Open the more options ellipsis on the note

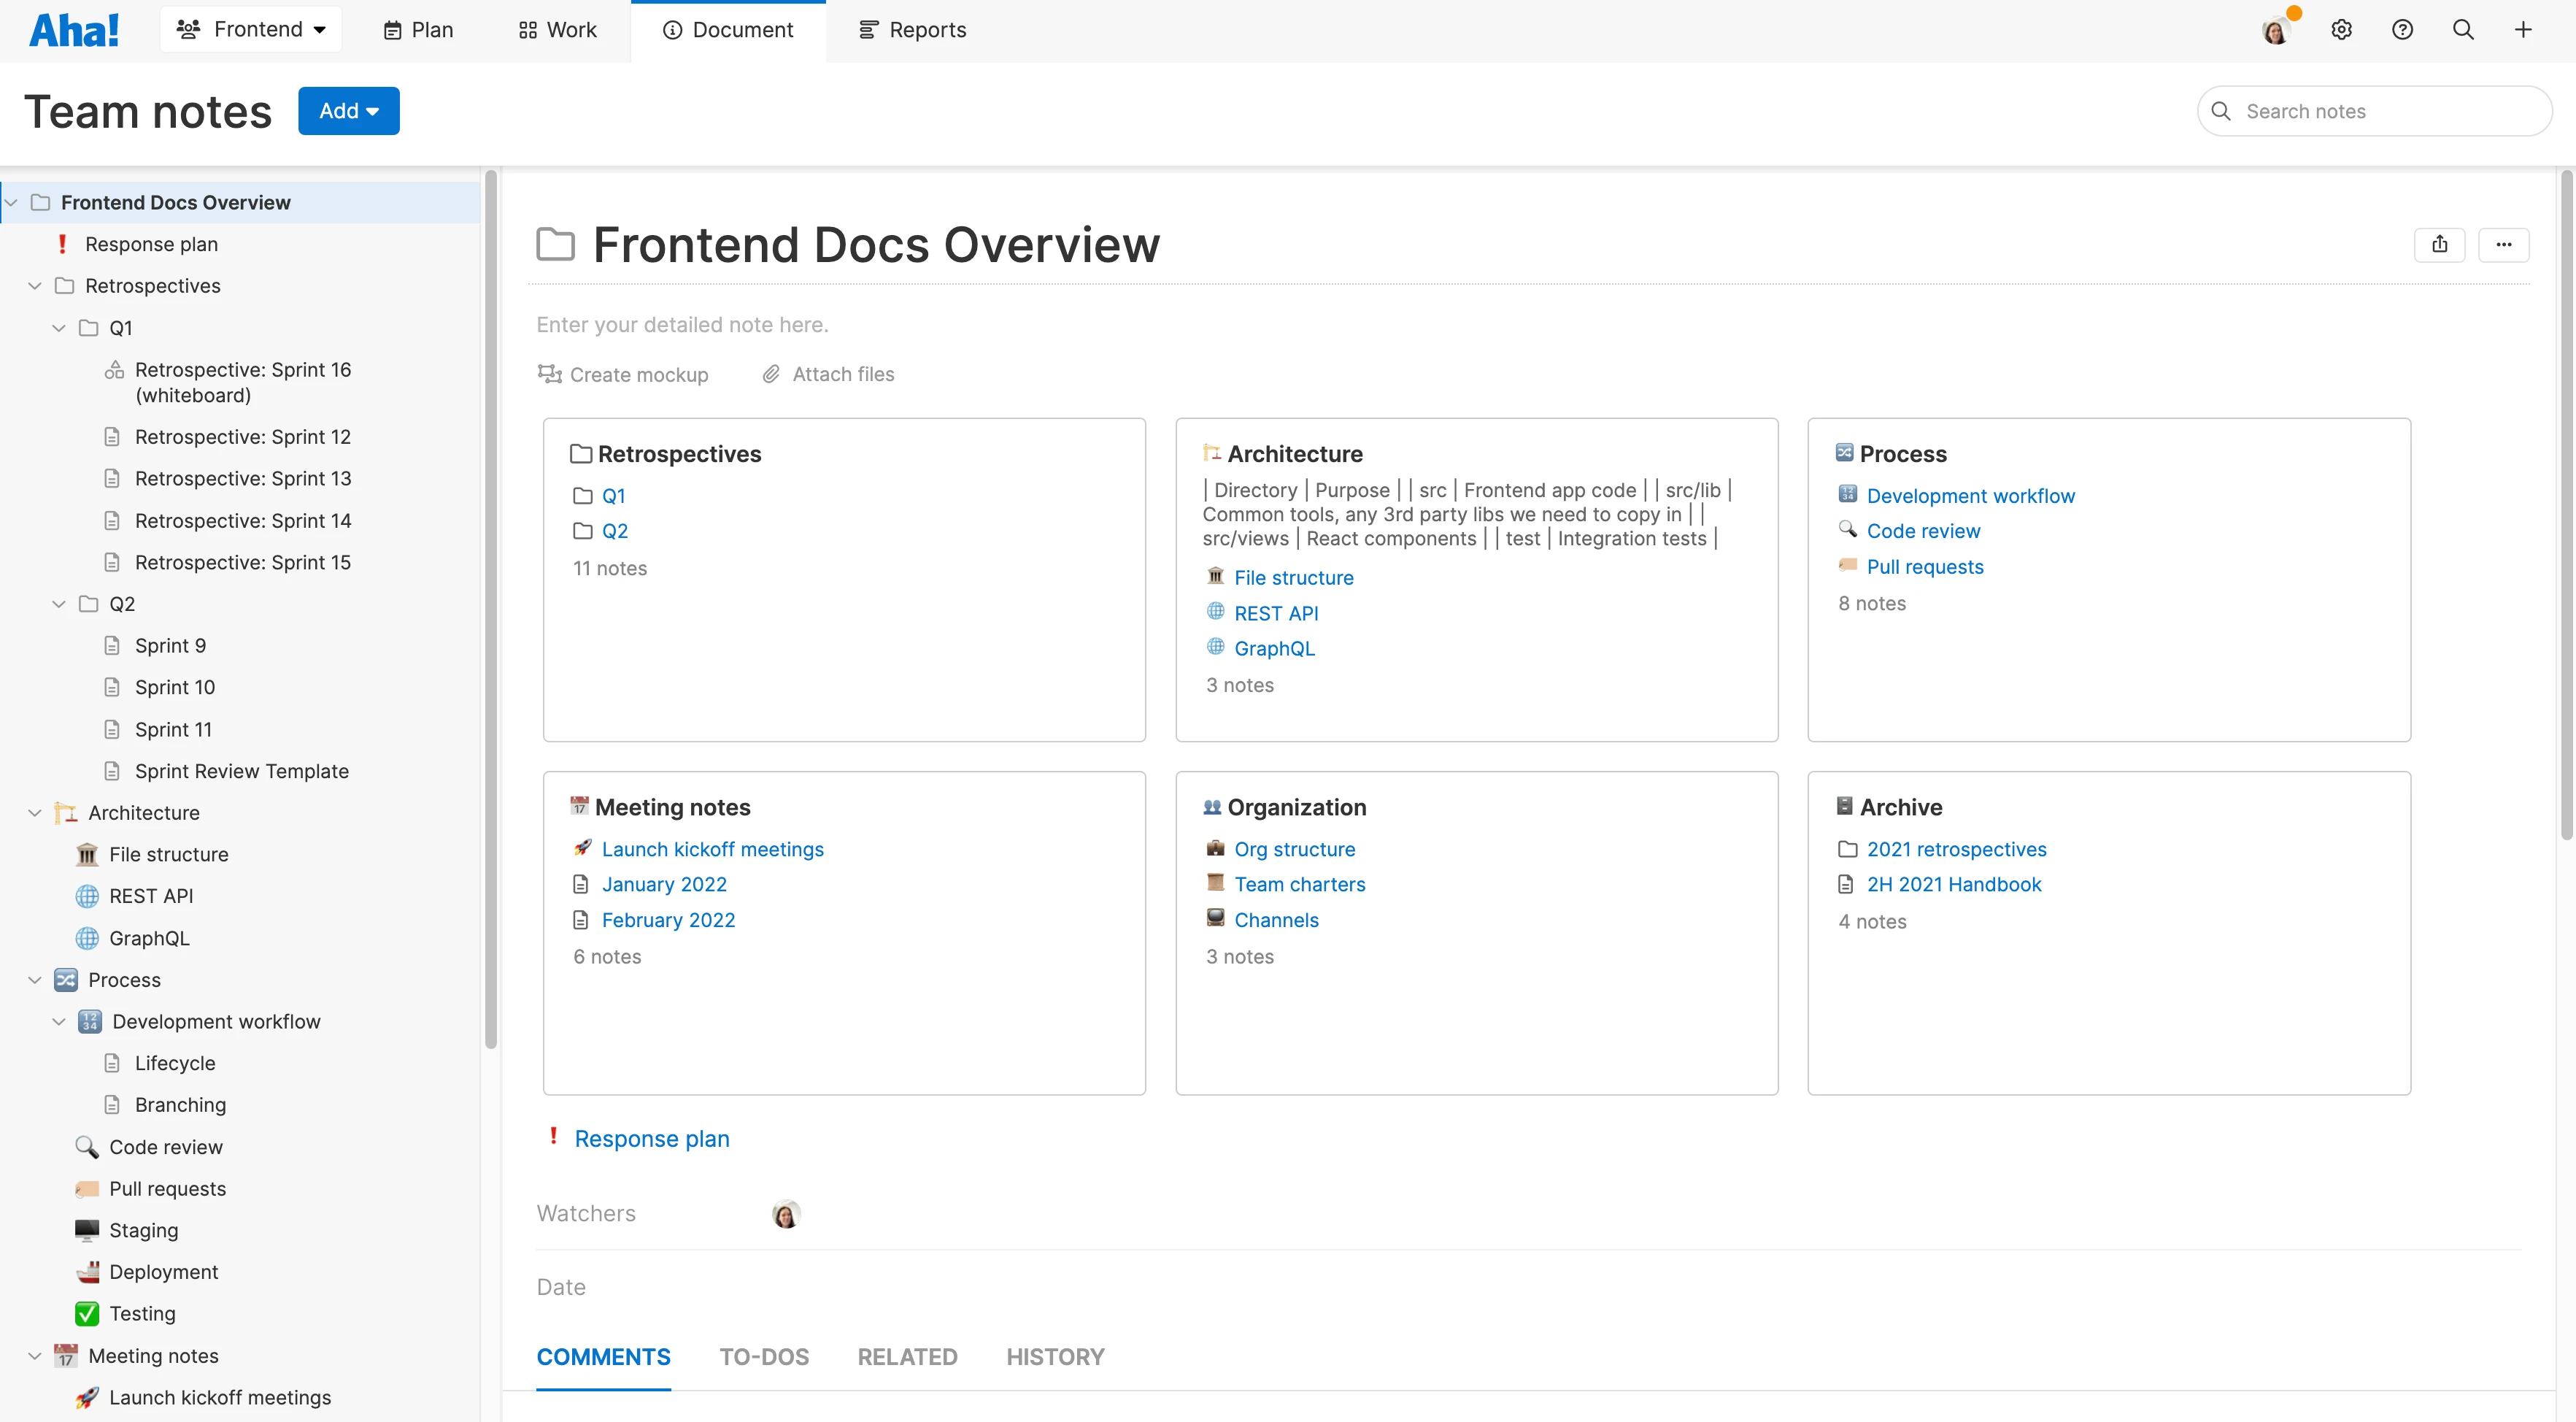pos(2504,244)
